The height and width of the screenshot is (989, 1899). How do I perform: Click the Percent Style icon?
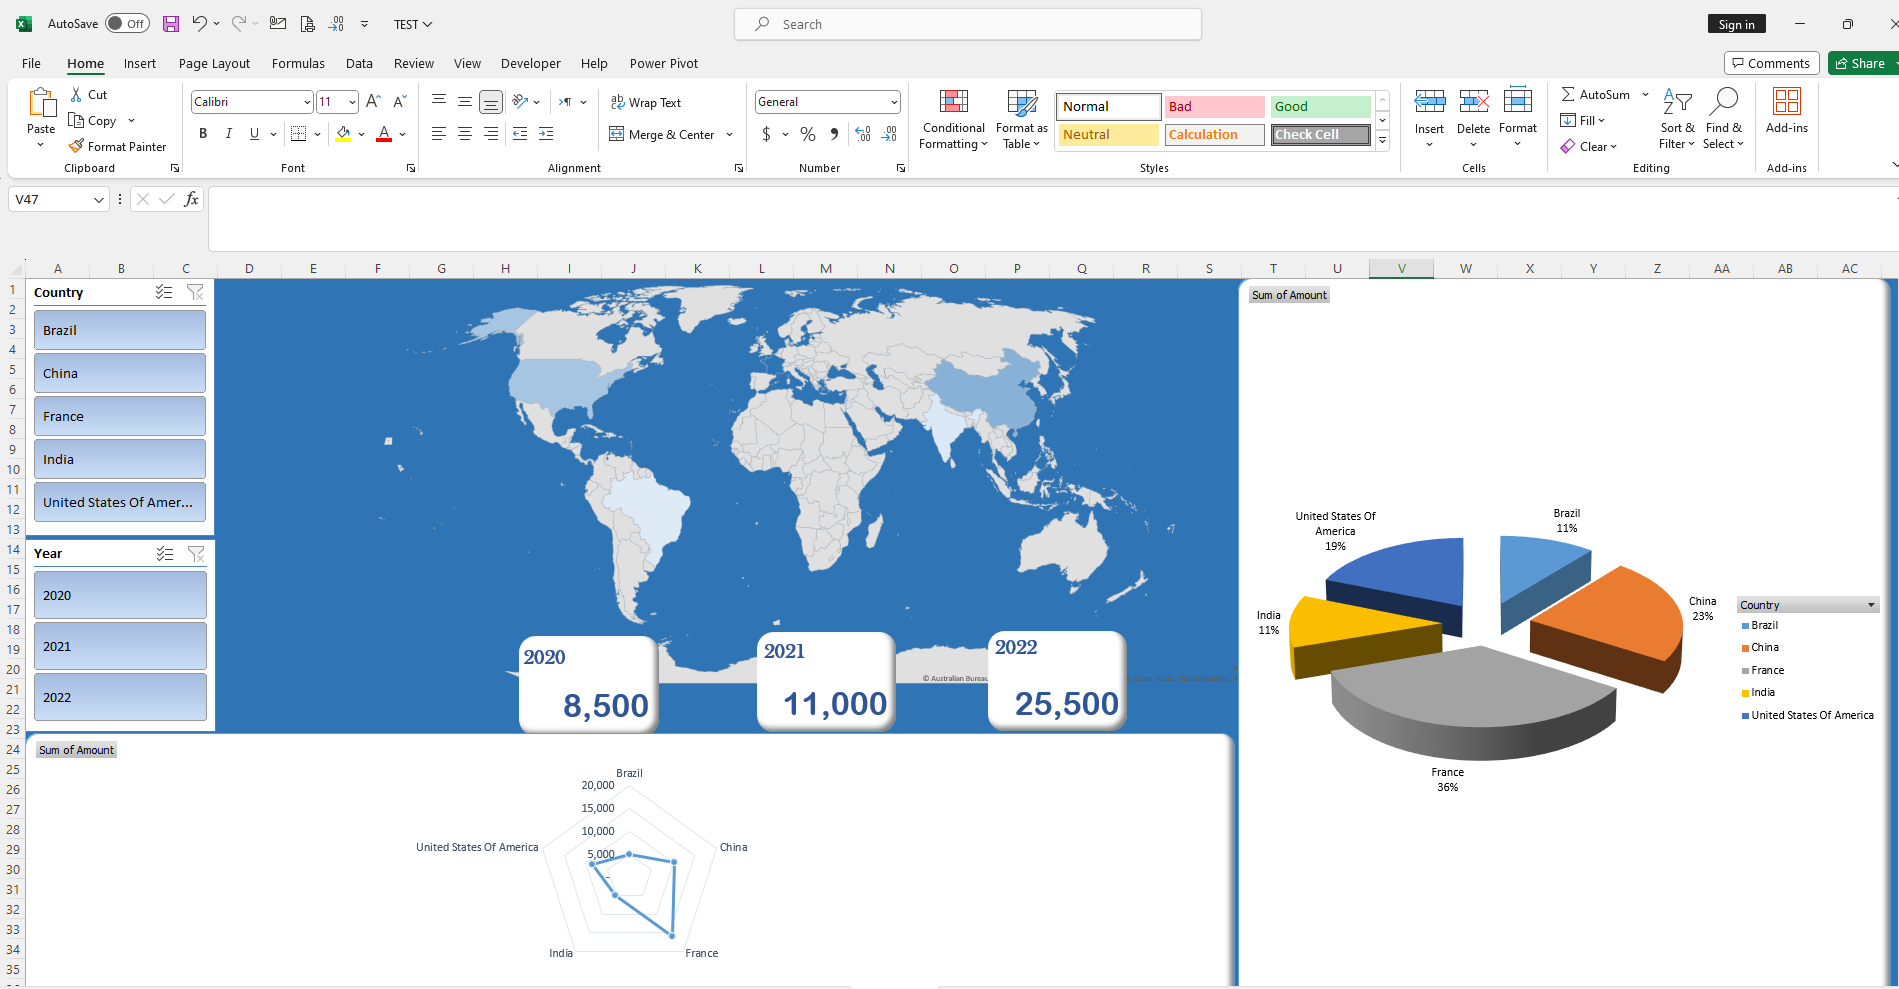[x=808, y=134]
